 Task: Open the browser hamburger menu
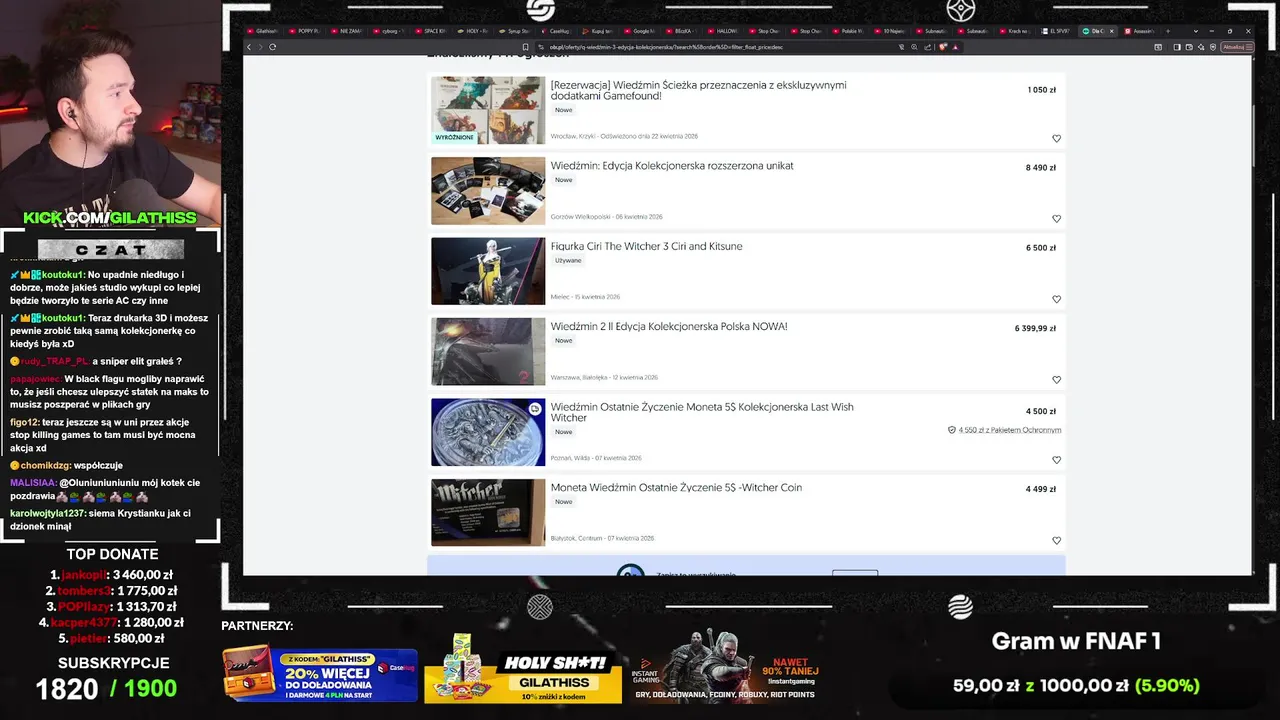pyautogui.click(x=1248, y=47)
